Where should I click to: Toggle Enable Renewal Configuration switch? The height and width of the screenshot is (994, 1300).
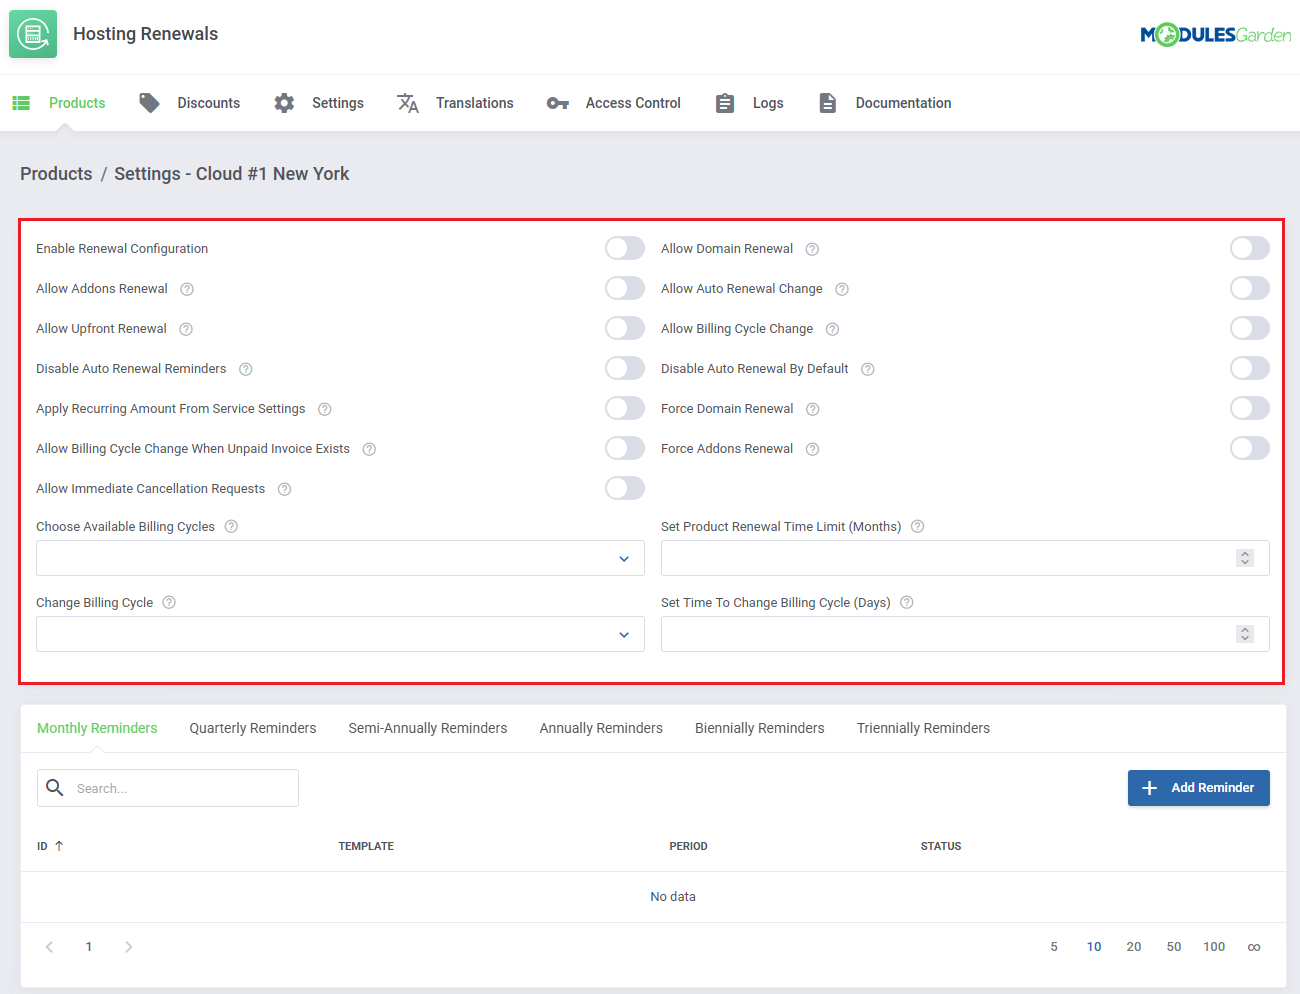click(x=625, y=248)
